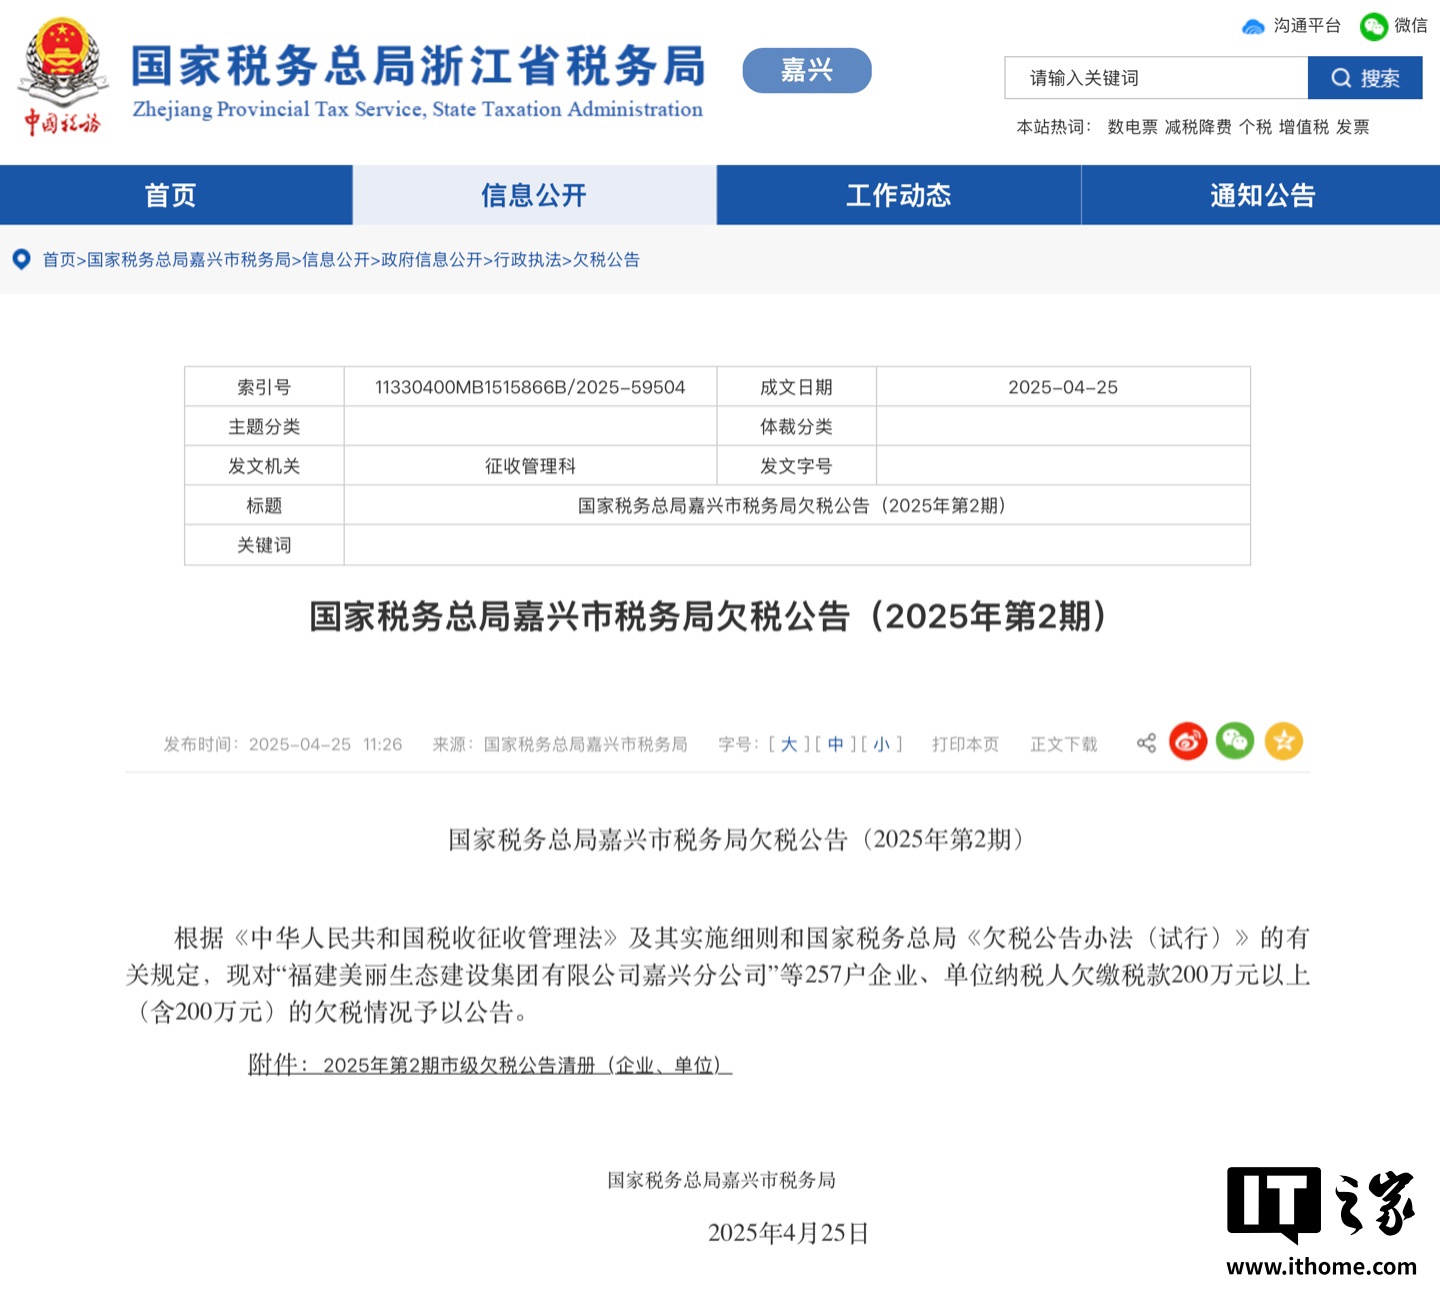Click the 打印本页 link
Image resolution: width=1440 pixels, height=1294 pixels.
click(965, 745)
